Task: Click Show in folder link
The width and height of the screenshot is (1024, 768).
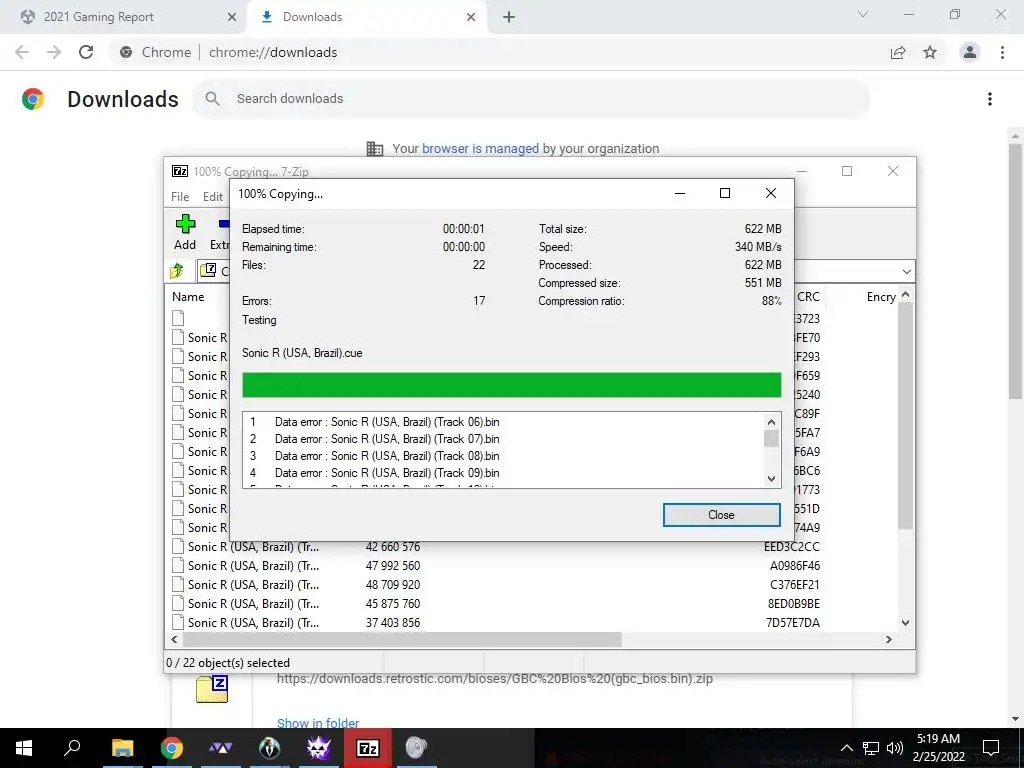Action: tap(318, 723)
